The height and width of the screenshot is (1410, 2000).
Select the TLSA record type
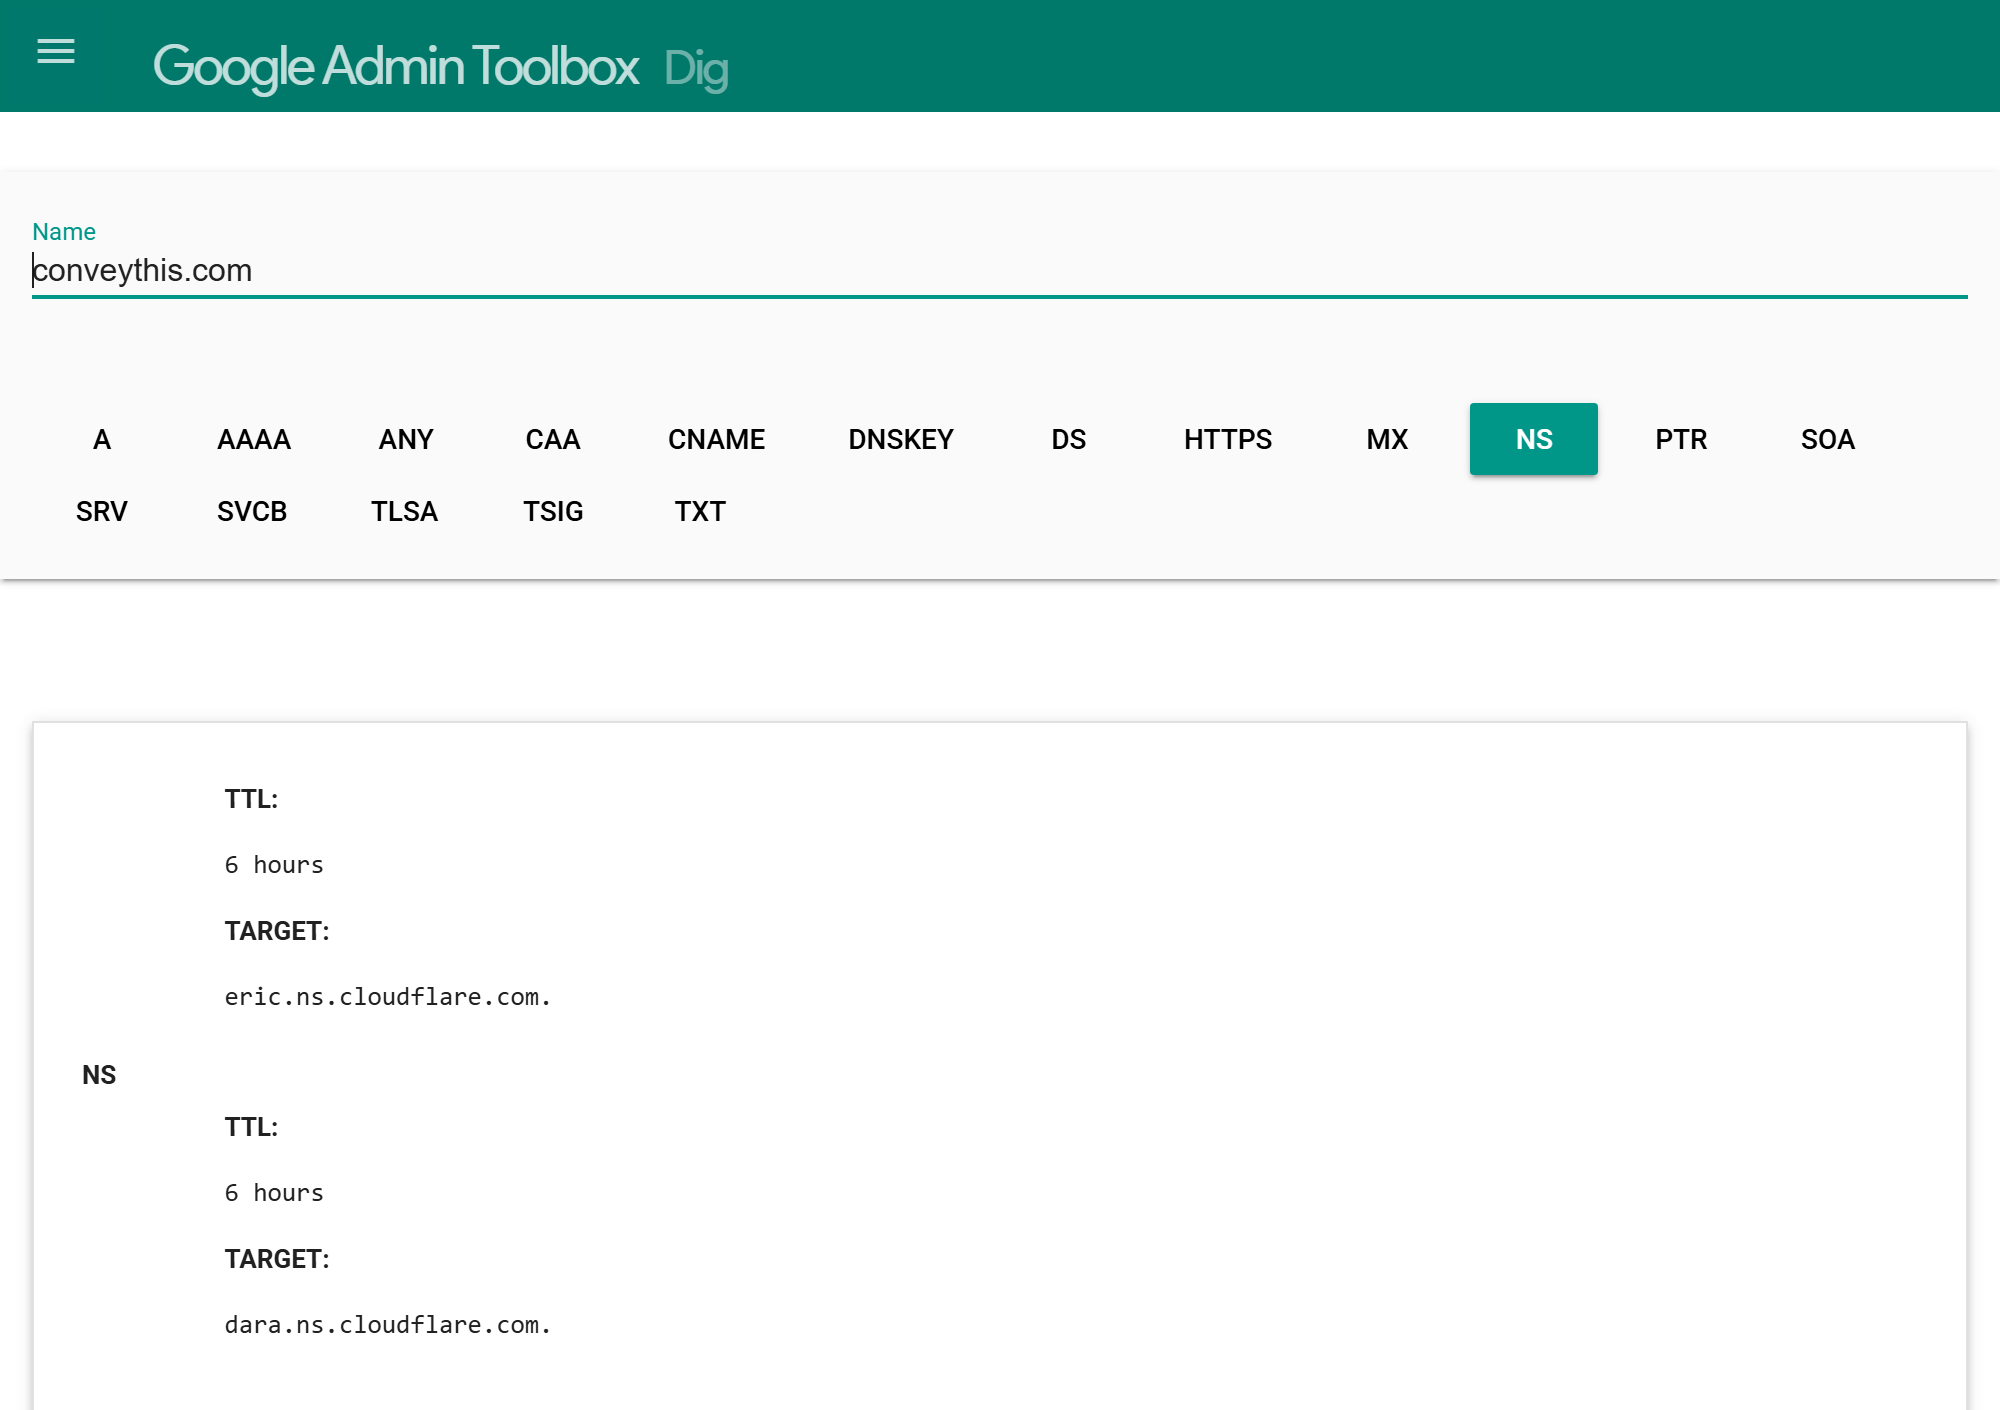pos(404,511)
